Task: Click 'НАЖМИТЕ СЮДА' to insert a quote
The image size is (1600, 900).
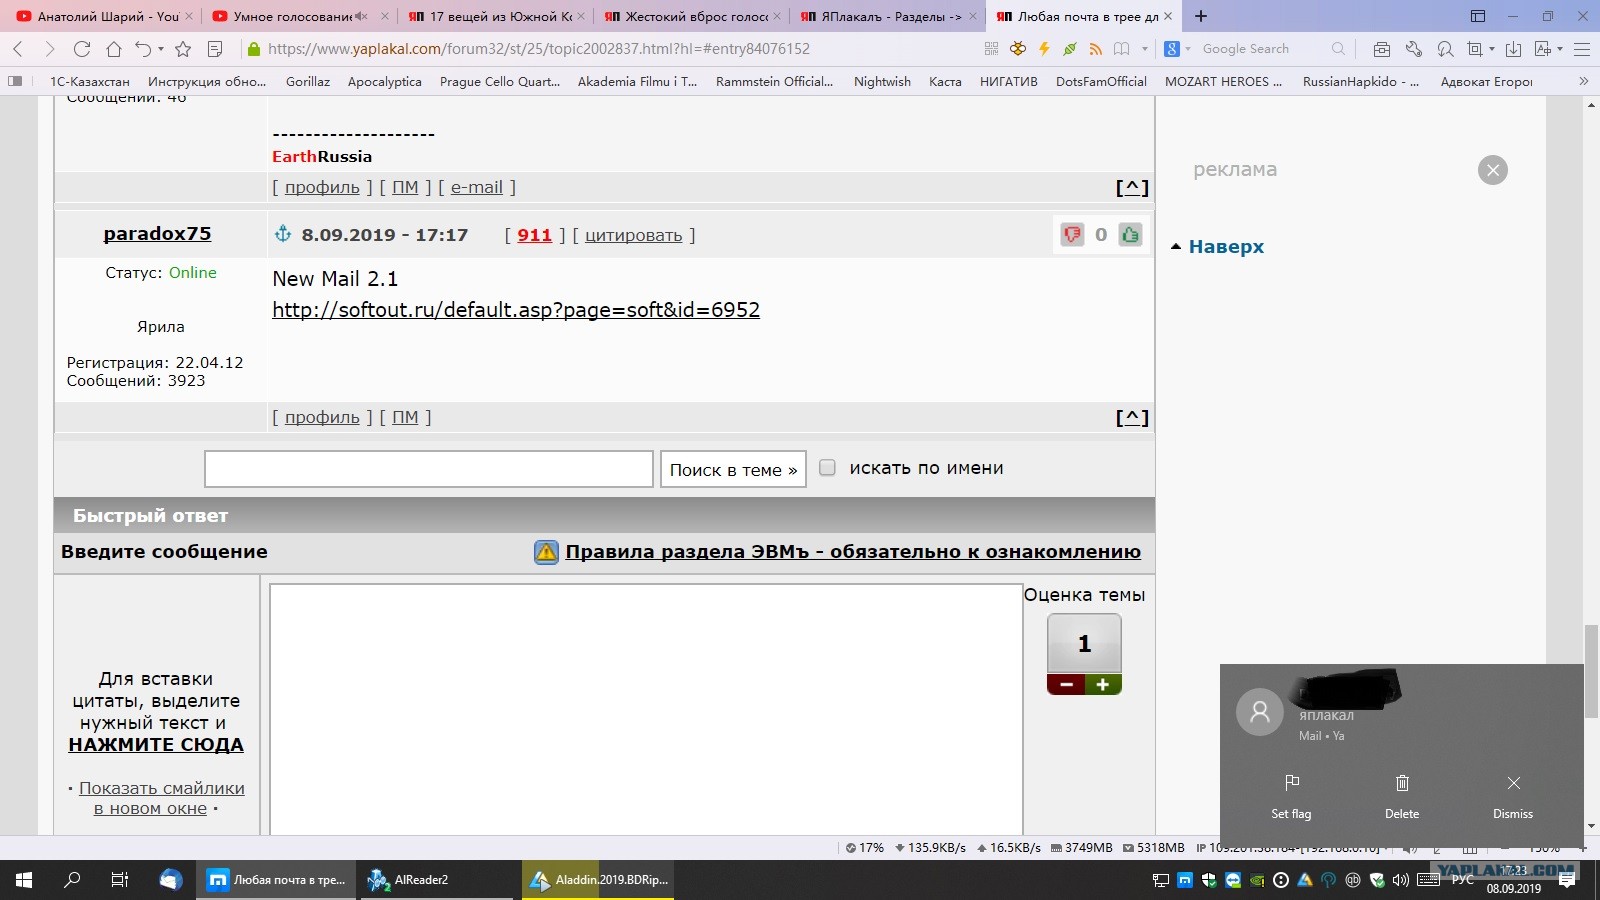Action: pos(156,744)
